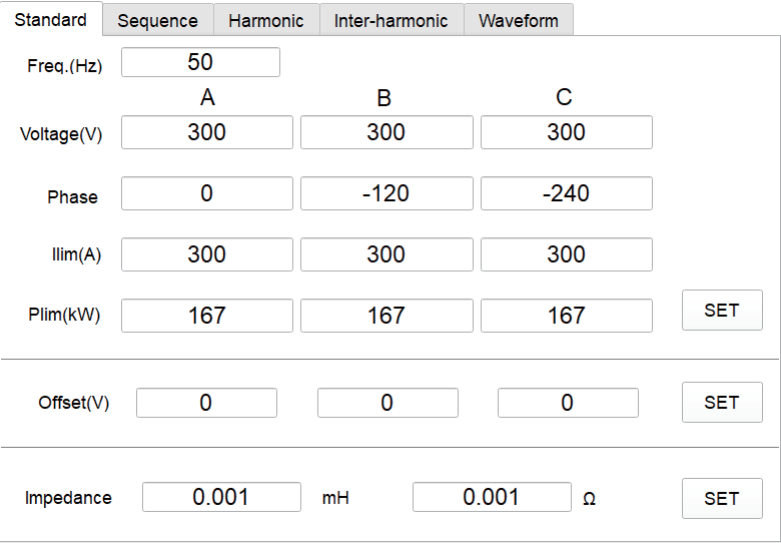Go to the Waveform tab
Image resolution: width=781 pixels, height=543 pixels.
click(518, 20)
